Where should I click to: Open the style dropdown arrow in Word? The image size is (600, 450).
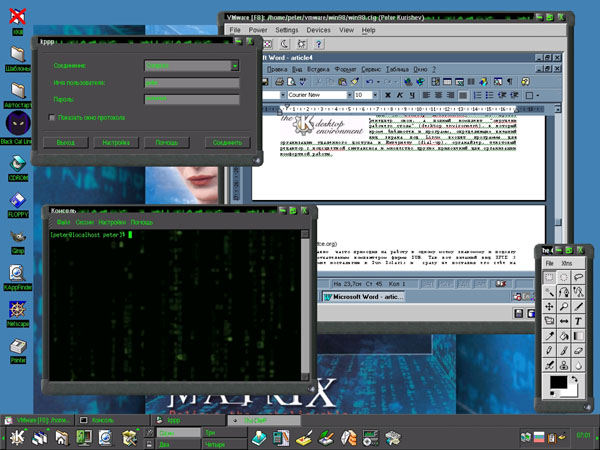pyautogui.click(x=283, y=95)
